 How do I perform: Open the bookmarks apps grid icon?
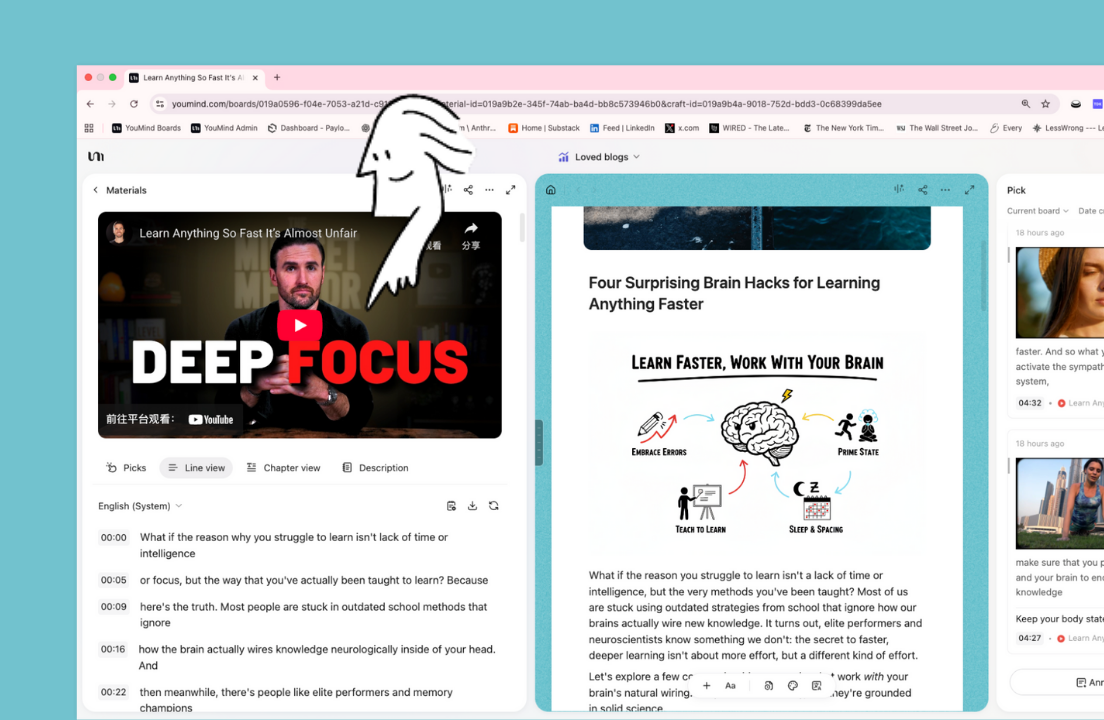[89, 128]
